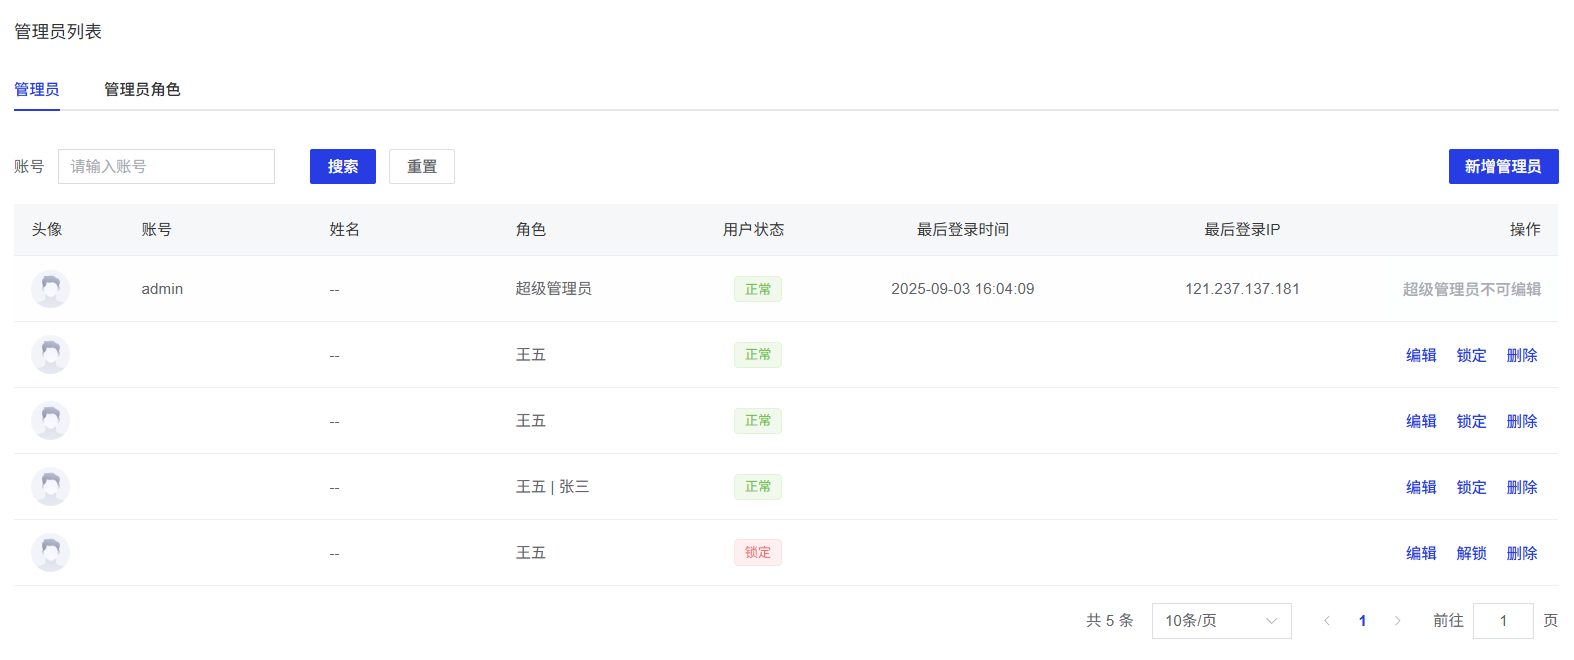Click 编辑 in the 王五 | 张三 row
Screen dimensions: 1574x660
click(x=1421, y=487)
